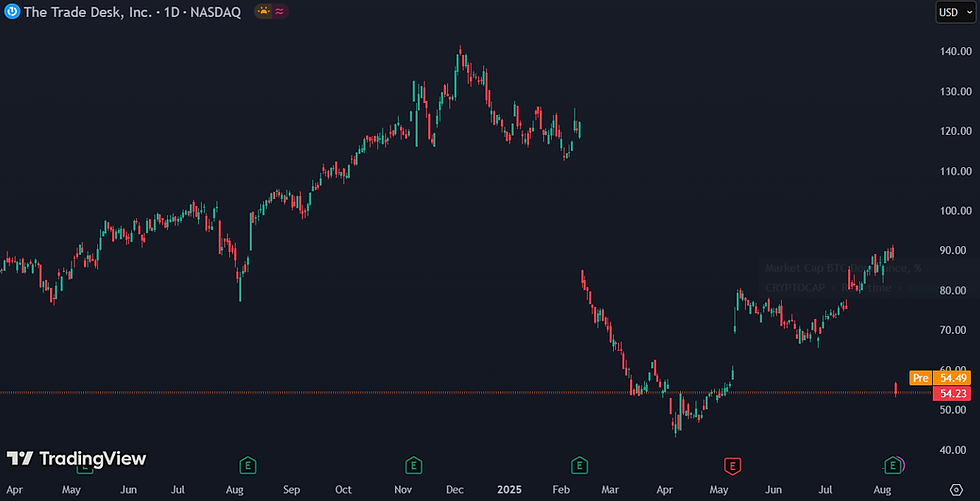Open the November 2024 earnings marker
The width and height of the screenshot is (980, 501).
coord(413,465)
